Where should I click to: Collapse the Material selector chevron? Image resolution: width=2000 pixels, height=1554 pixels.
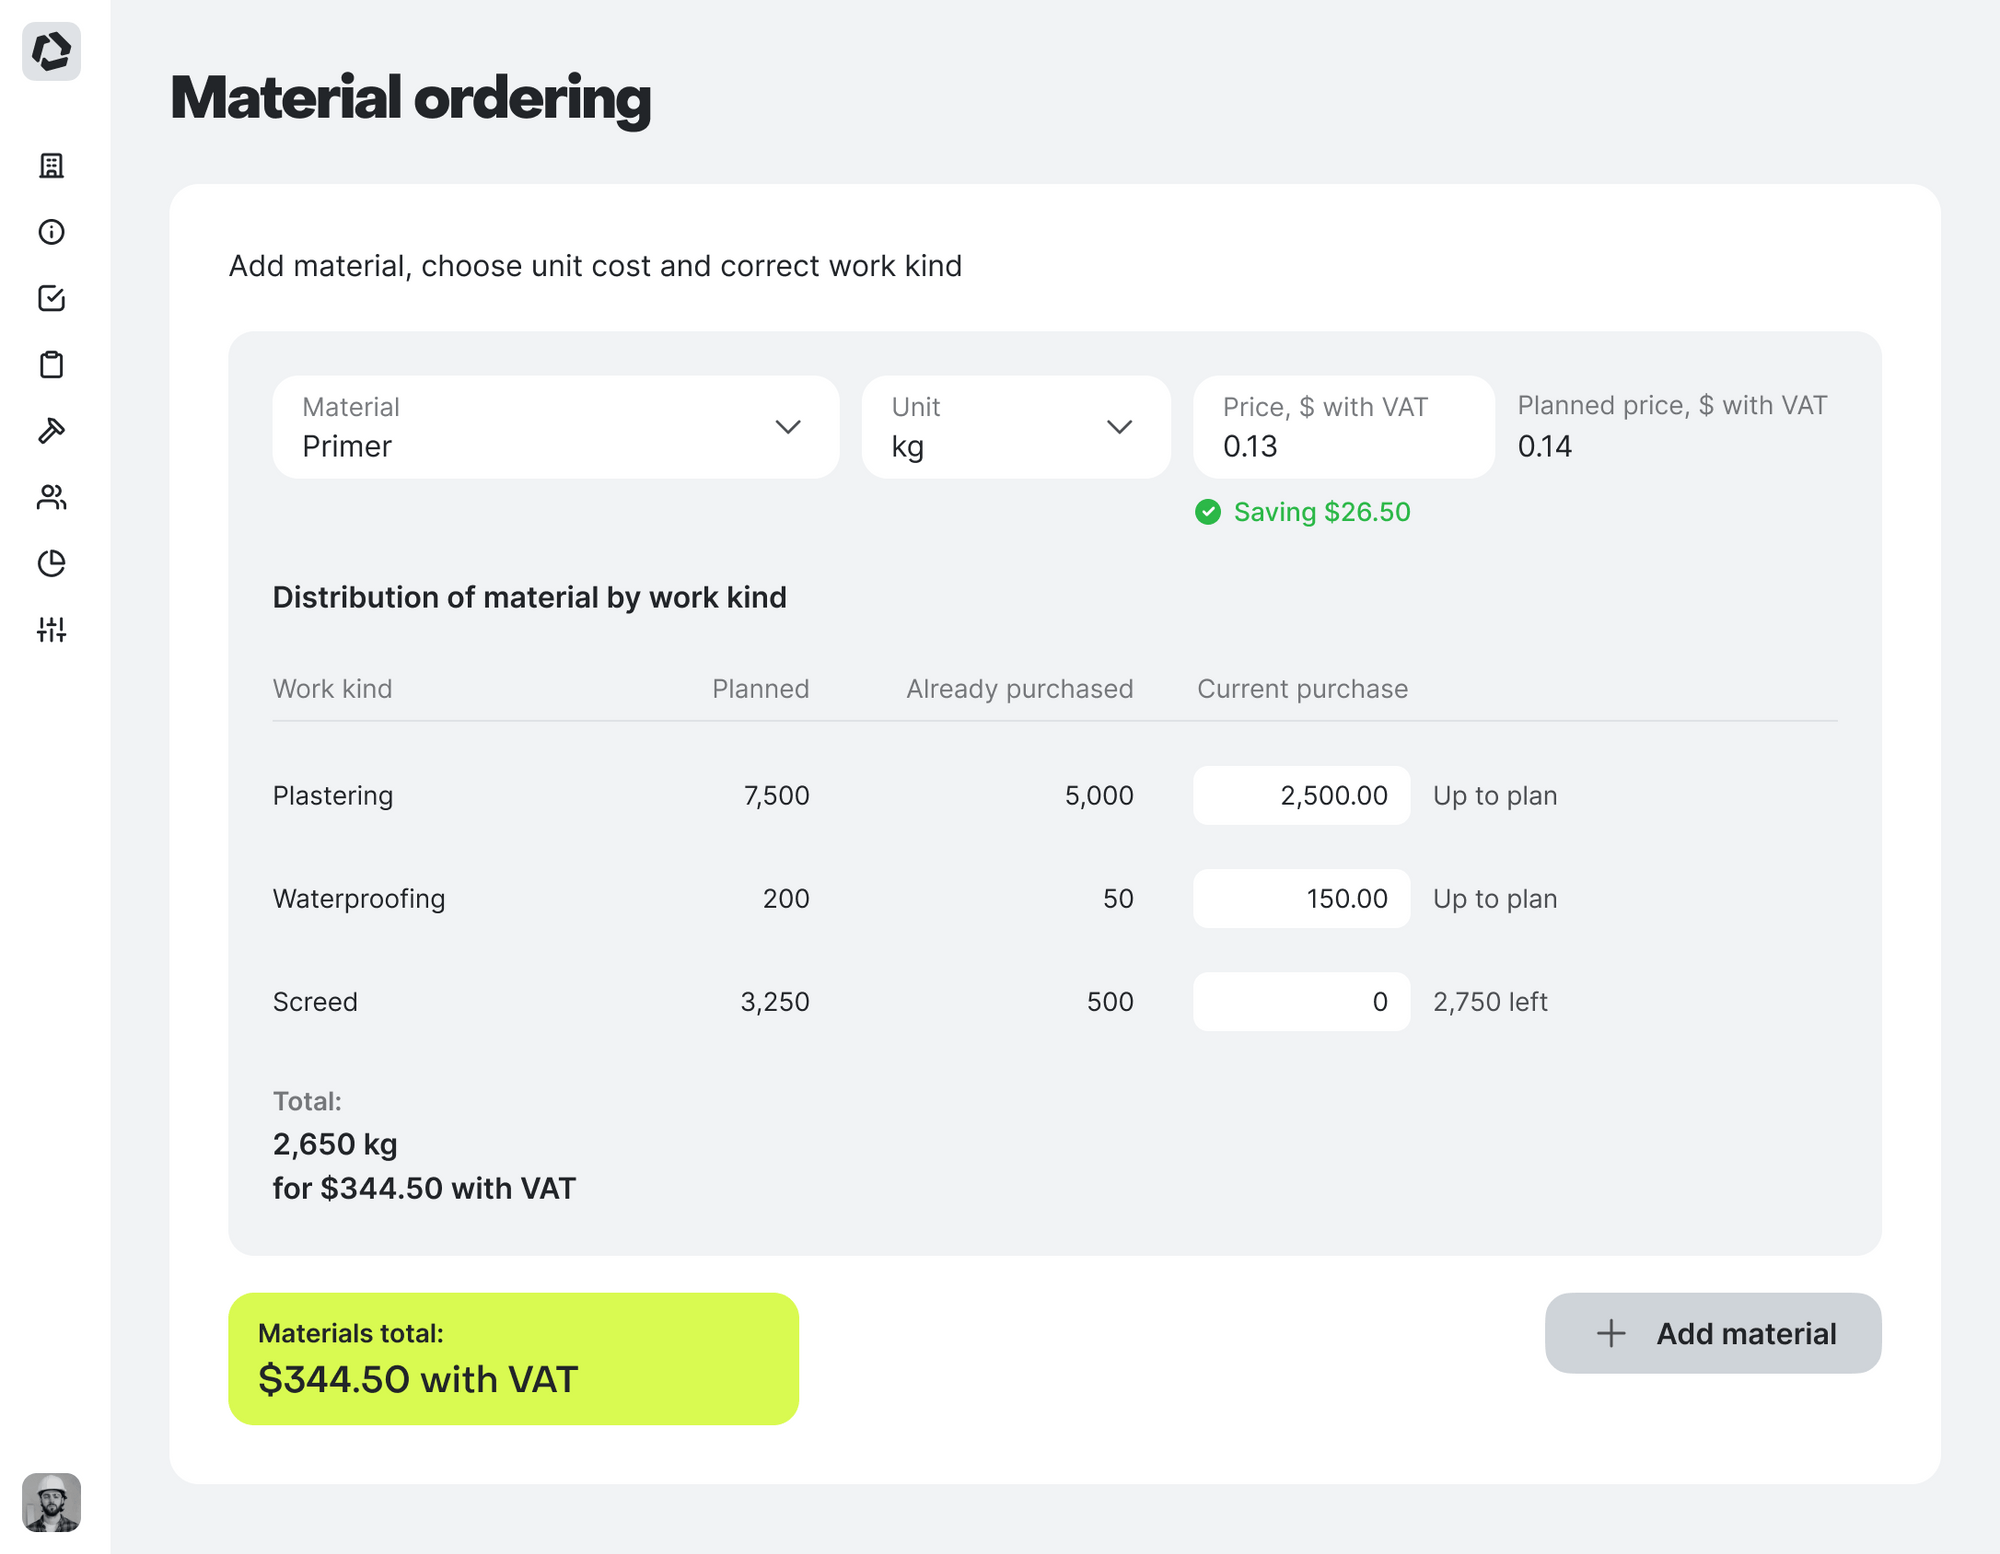pos(789,427)
